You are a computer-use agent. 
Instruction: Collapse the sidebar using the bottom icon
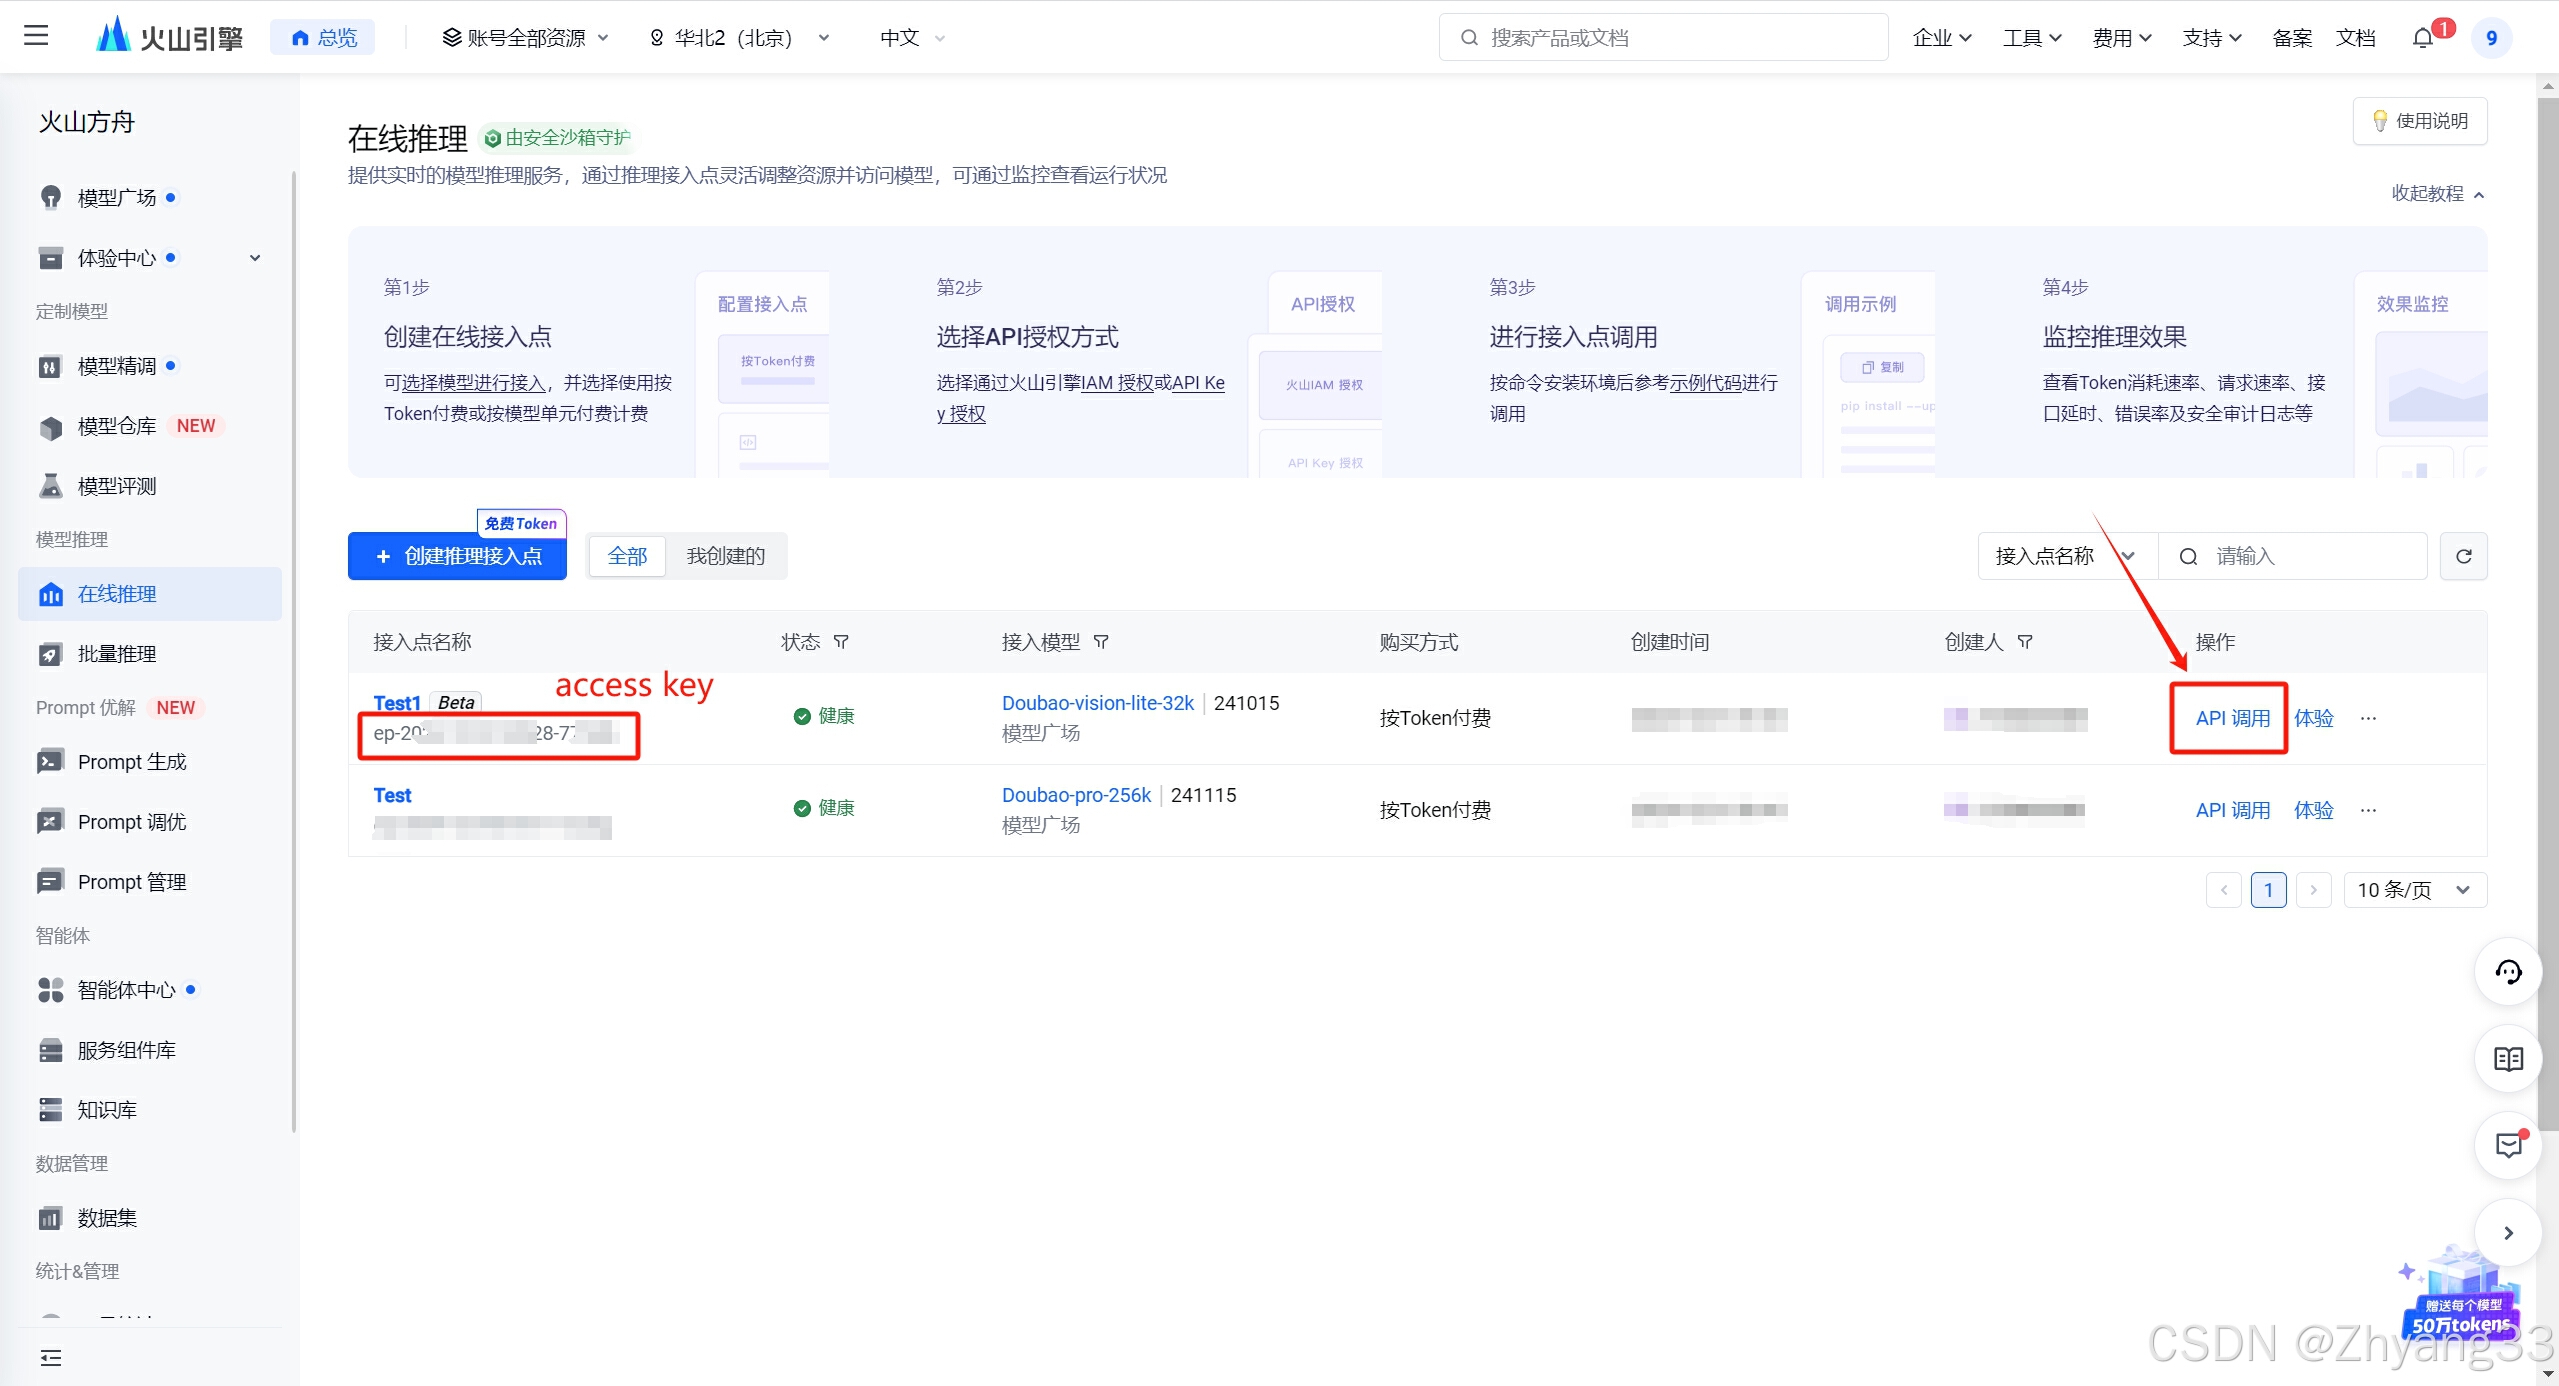pyautogui.click(x=50, y=1357)
